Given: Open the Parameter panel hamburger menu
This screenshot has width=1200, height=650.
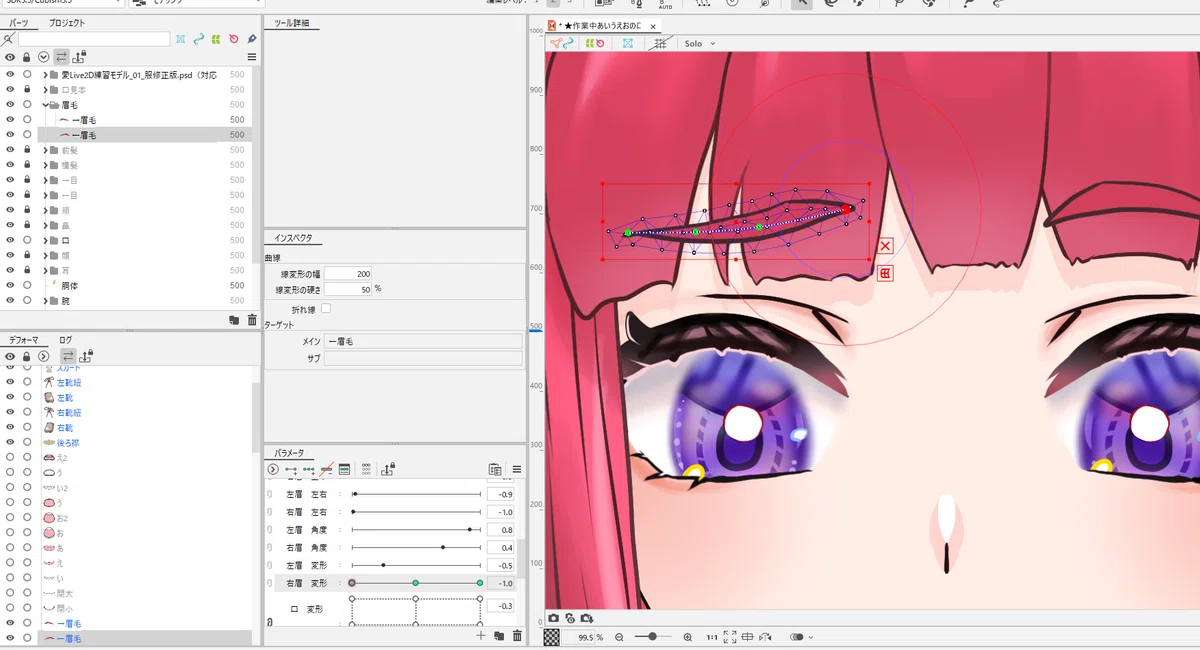Looking at the screenshot, I should click(517, 469).
